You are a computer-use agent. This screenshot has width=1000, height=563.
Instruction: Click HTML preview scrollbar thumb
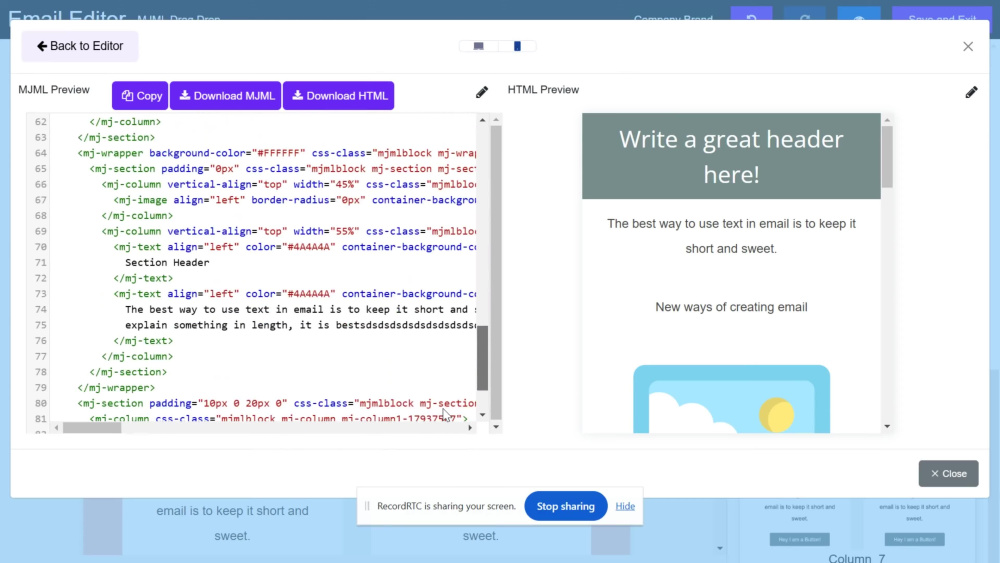click(x=887, y=157)
